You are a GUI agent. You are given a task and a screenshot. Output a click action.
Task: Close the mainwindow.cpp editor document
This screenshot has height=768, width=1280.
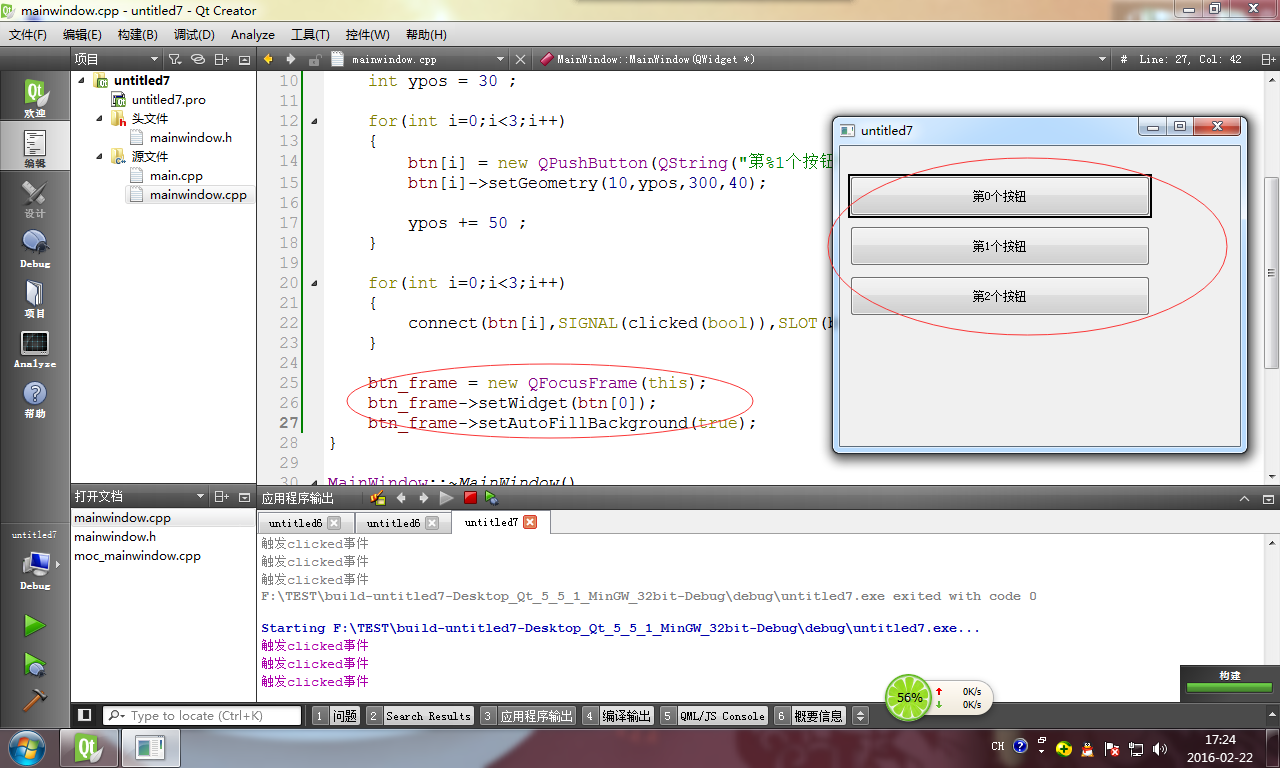coord(520,59)
